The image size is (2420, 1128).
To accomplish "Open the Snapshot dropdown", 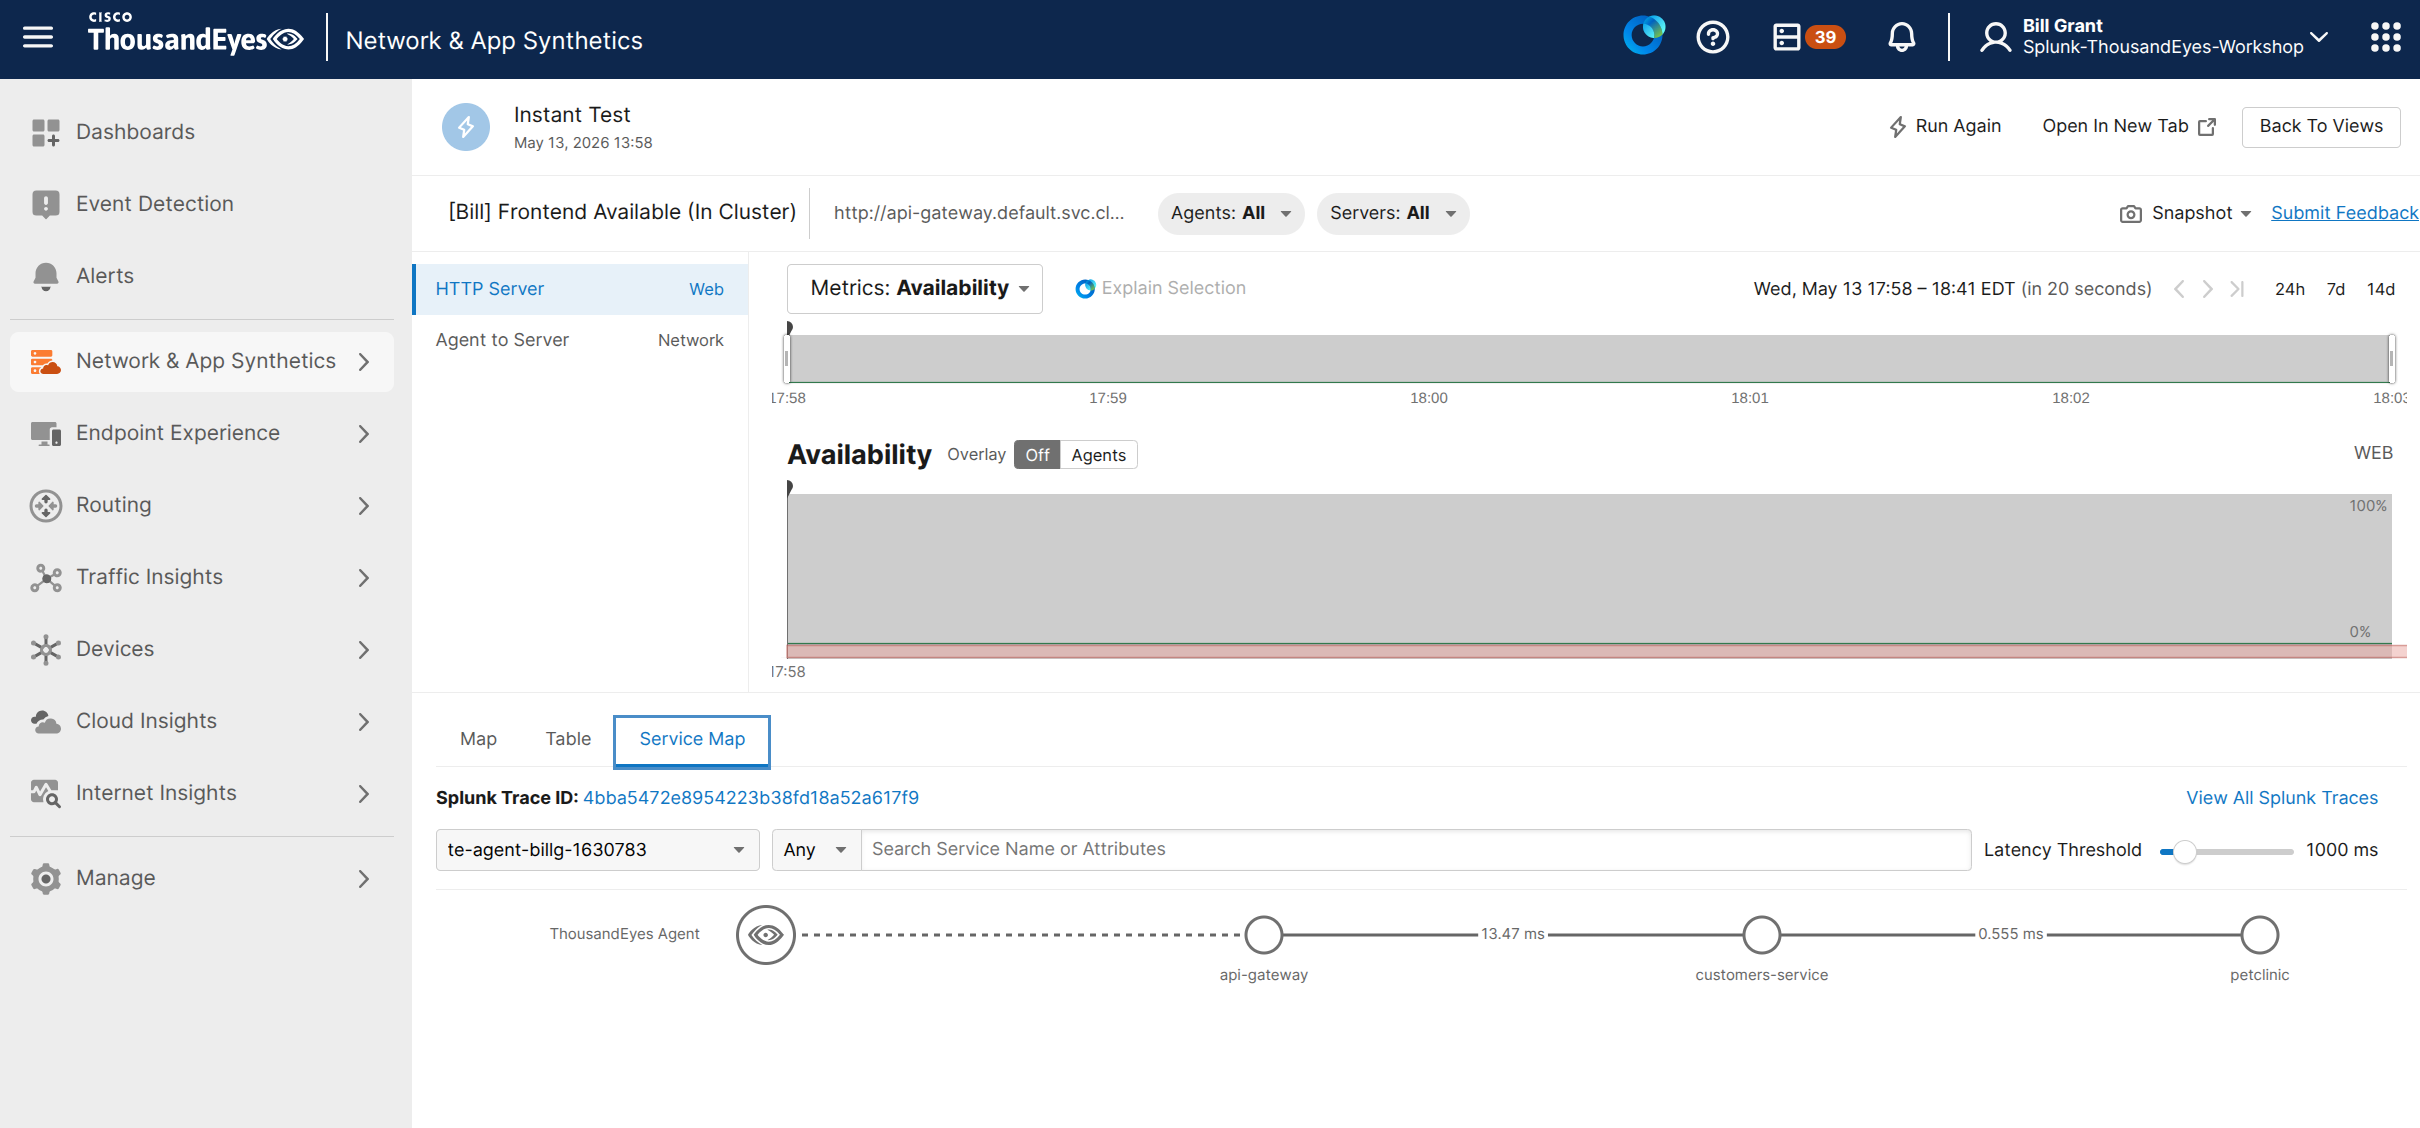I will coord(2186,213).
